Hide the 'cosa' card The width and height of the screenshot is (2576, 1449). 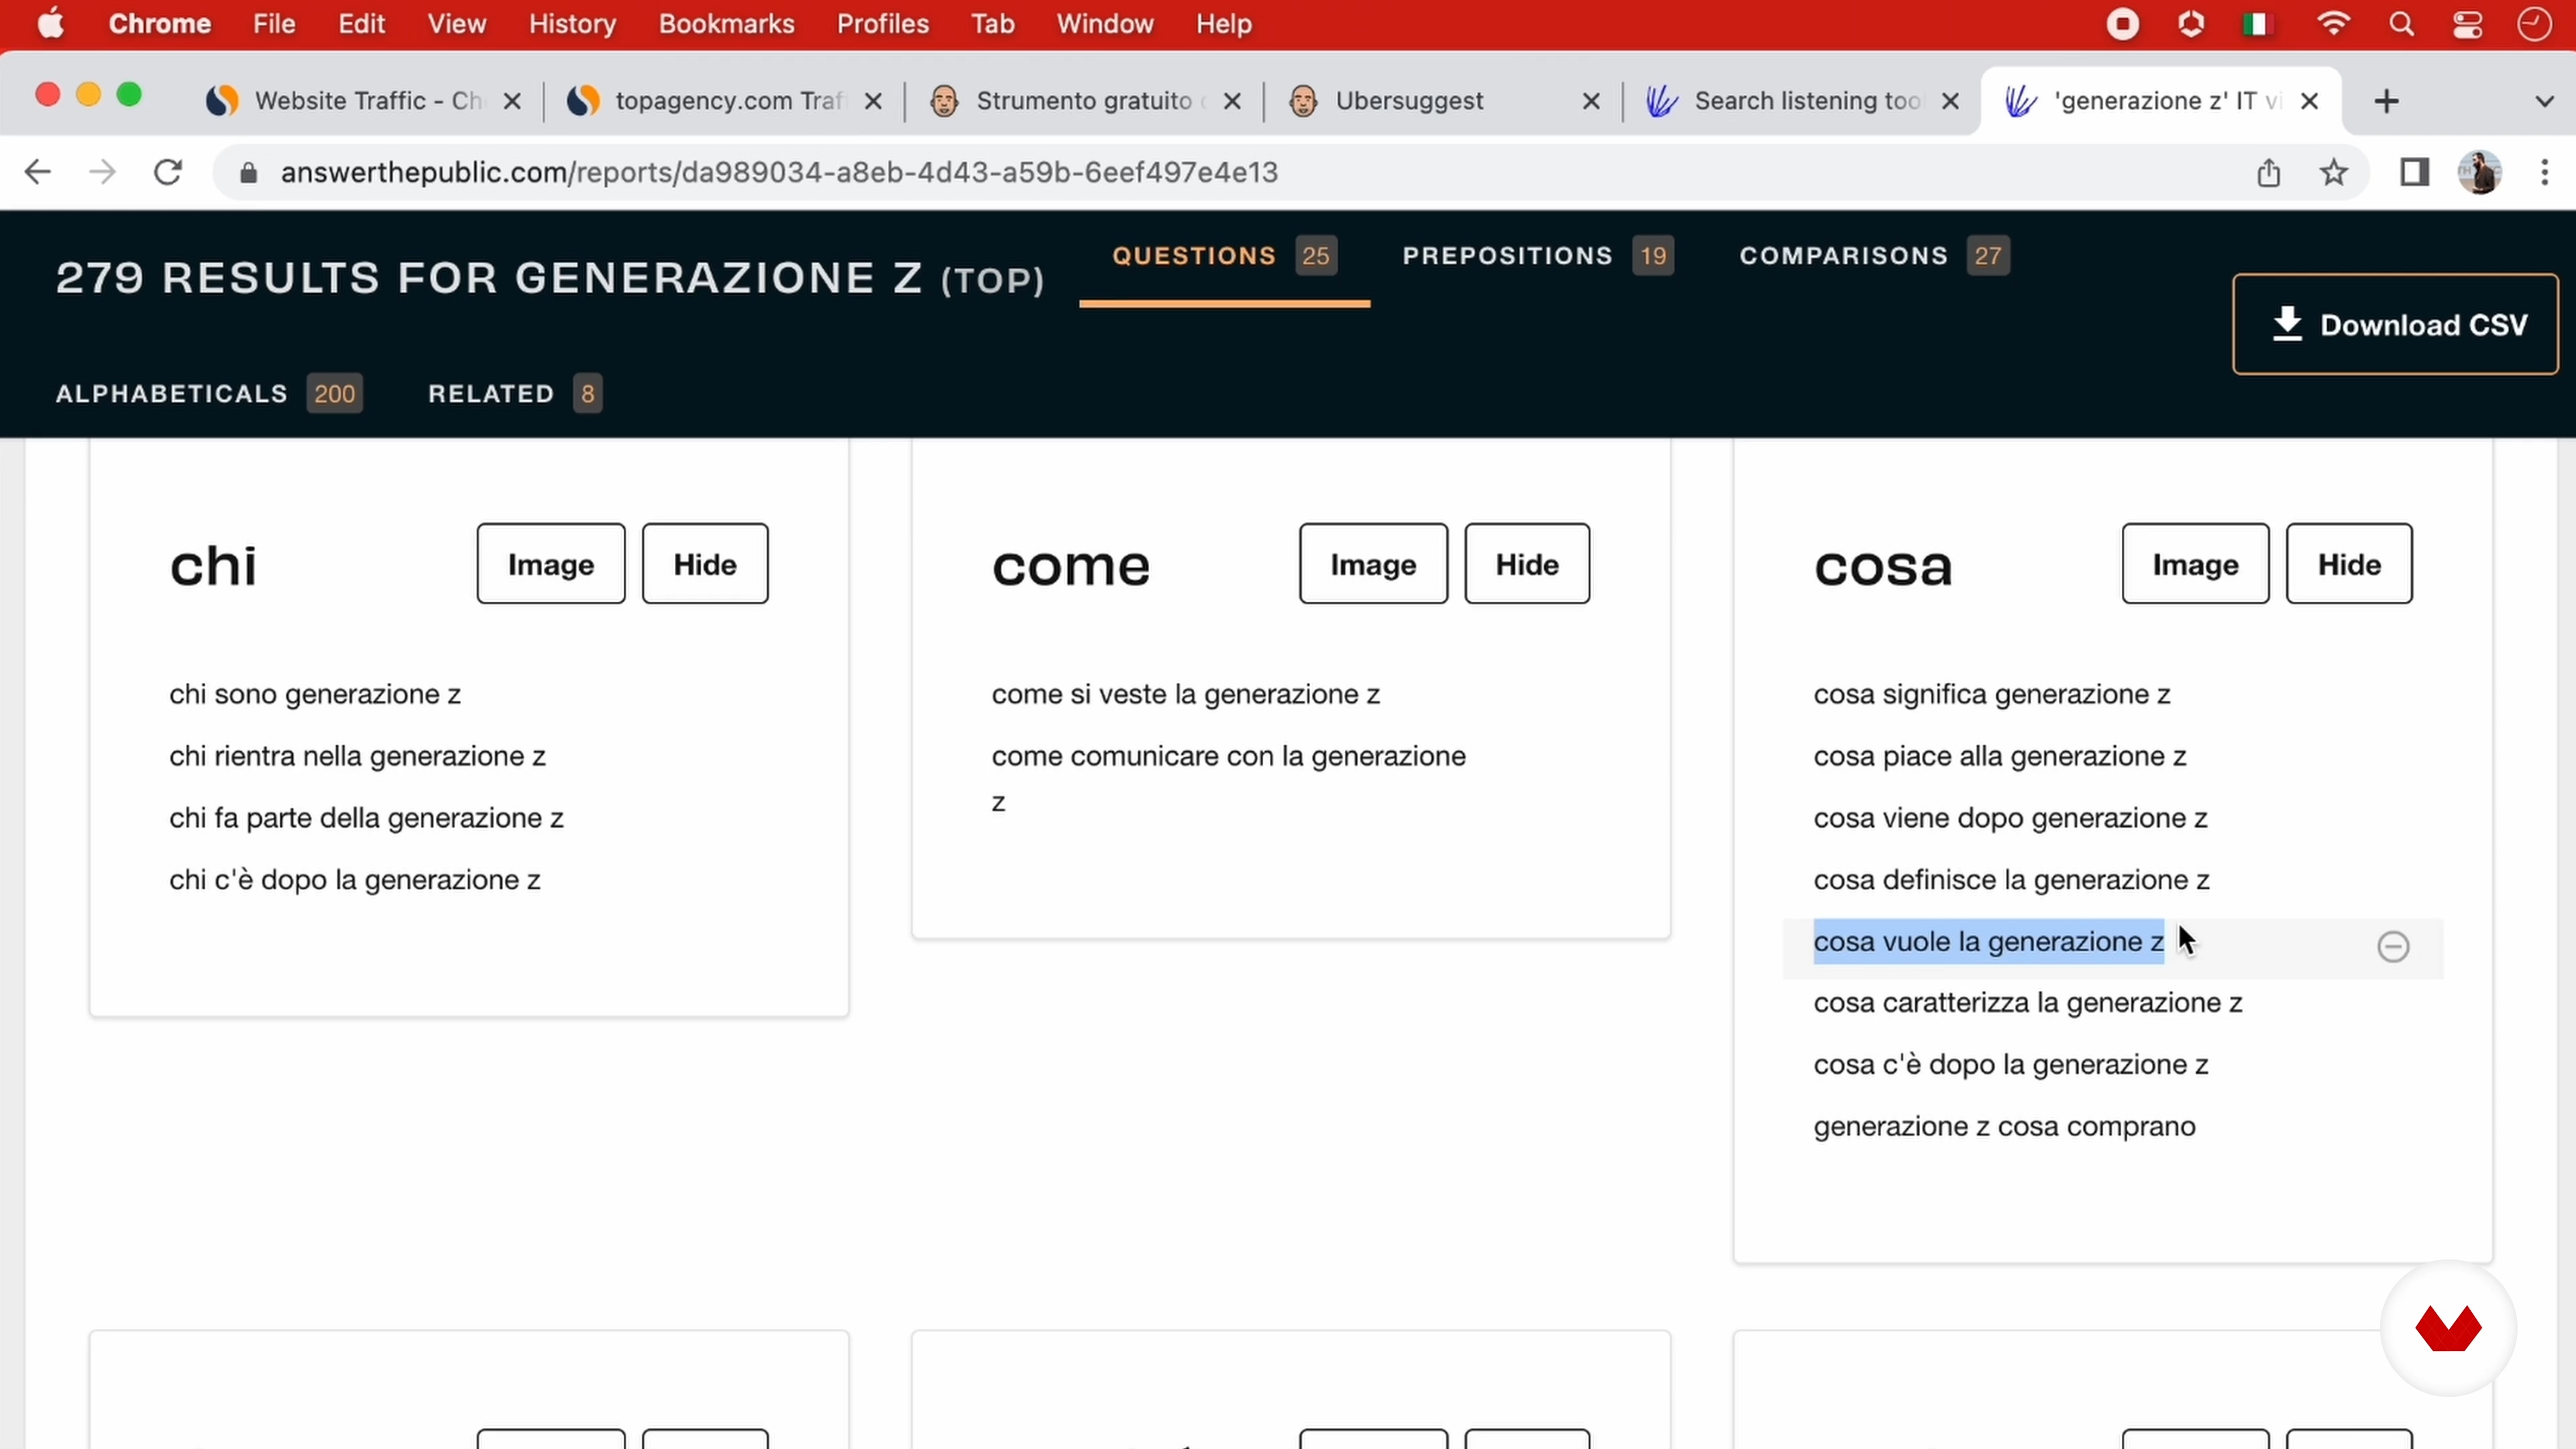[2349, 564]
